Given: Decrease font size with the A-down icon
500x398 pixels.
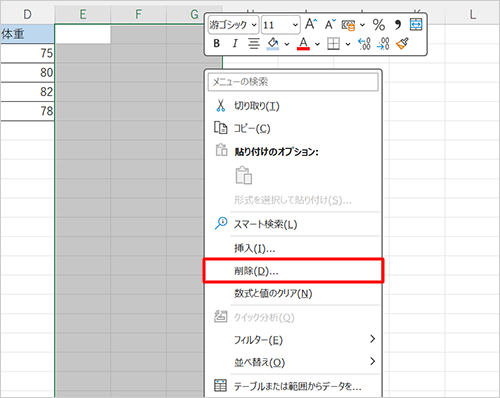Looking at the screenshot, I should click(x=330, y=24).
